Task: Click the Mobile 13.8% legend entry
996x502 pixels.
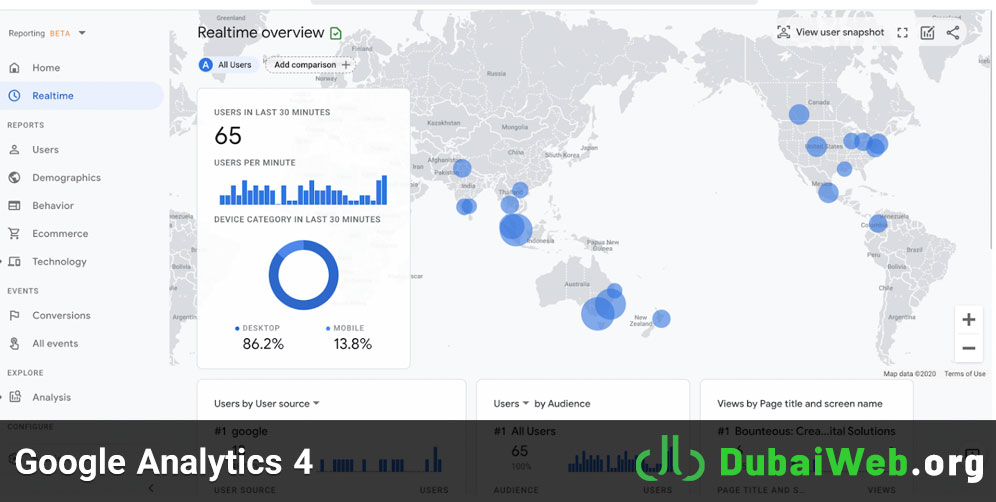Action: (351, 337)
